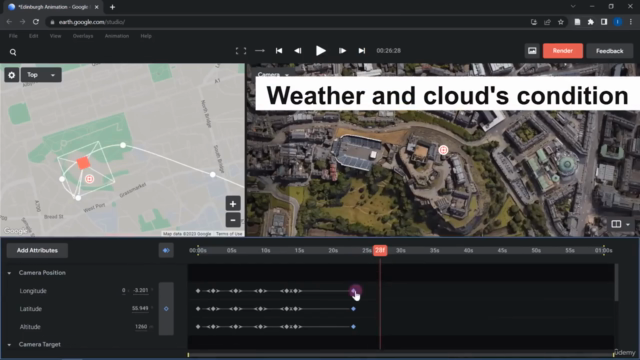Image resolution: width=640 pixels, height=360 pixels.
Task: Click the timecode display 00:26:28
Action: coord(389,51)
